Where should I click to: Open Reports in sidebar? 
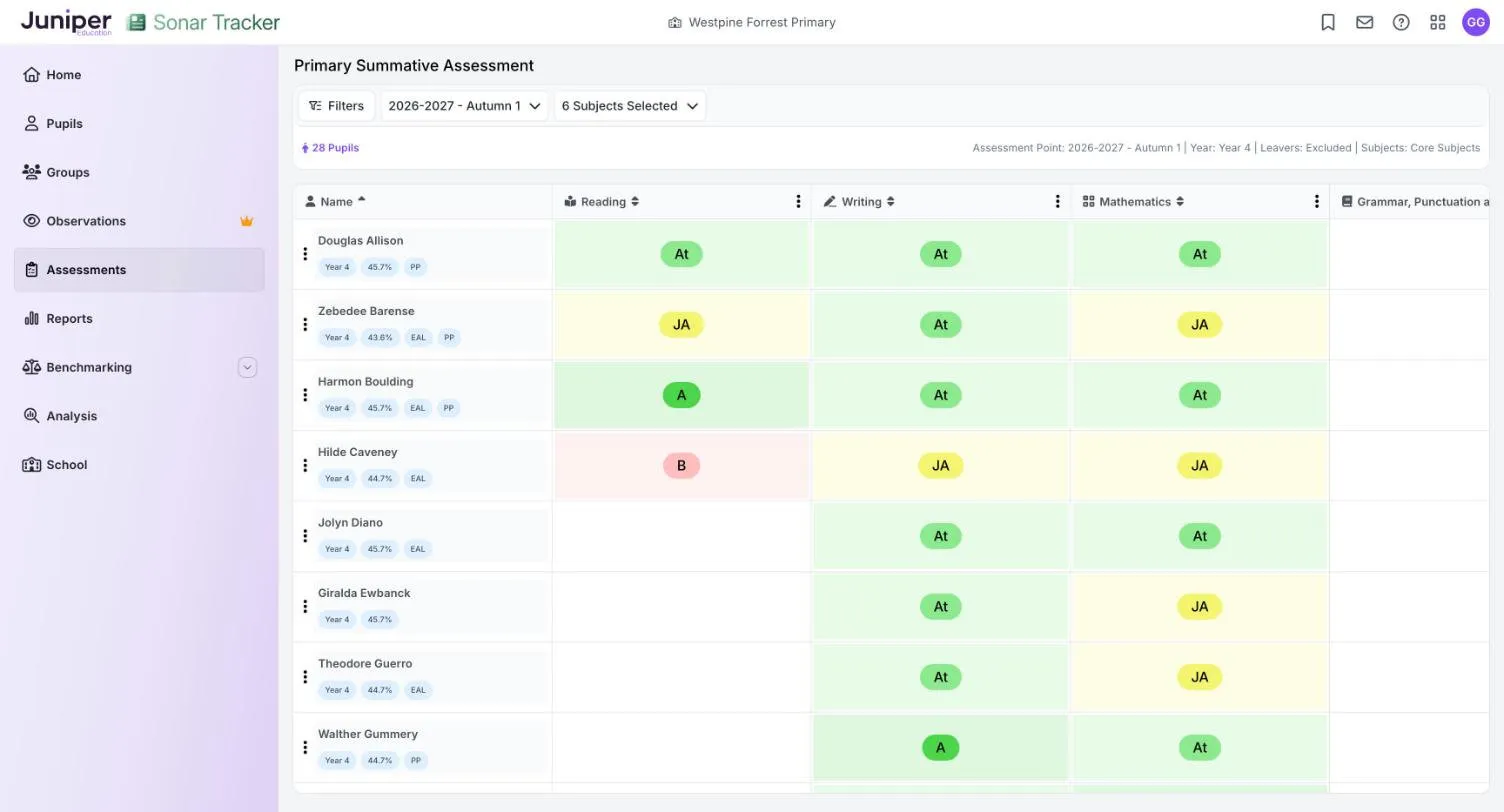(x=139, y=319)
